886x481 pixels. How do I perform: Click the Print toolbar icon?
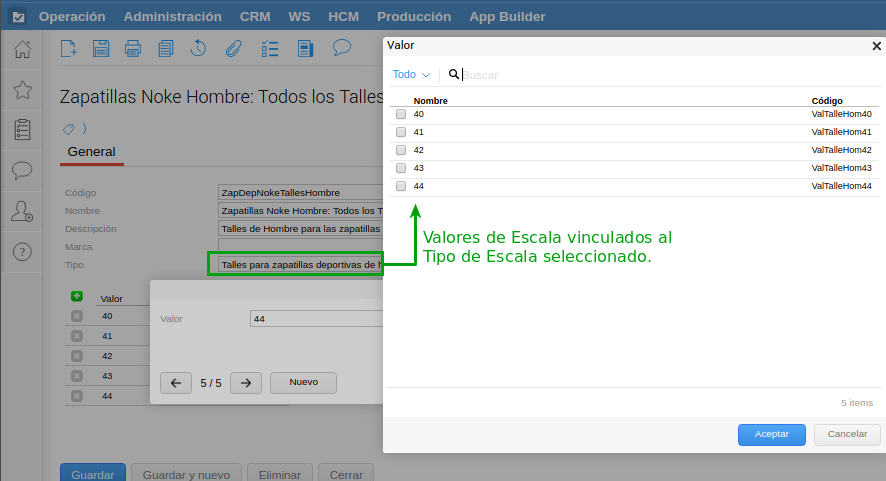click(x=133, y=48)
